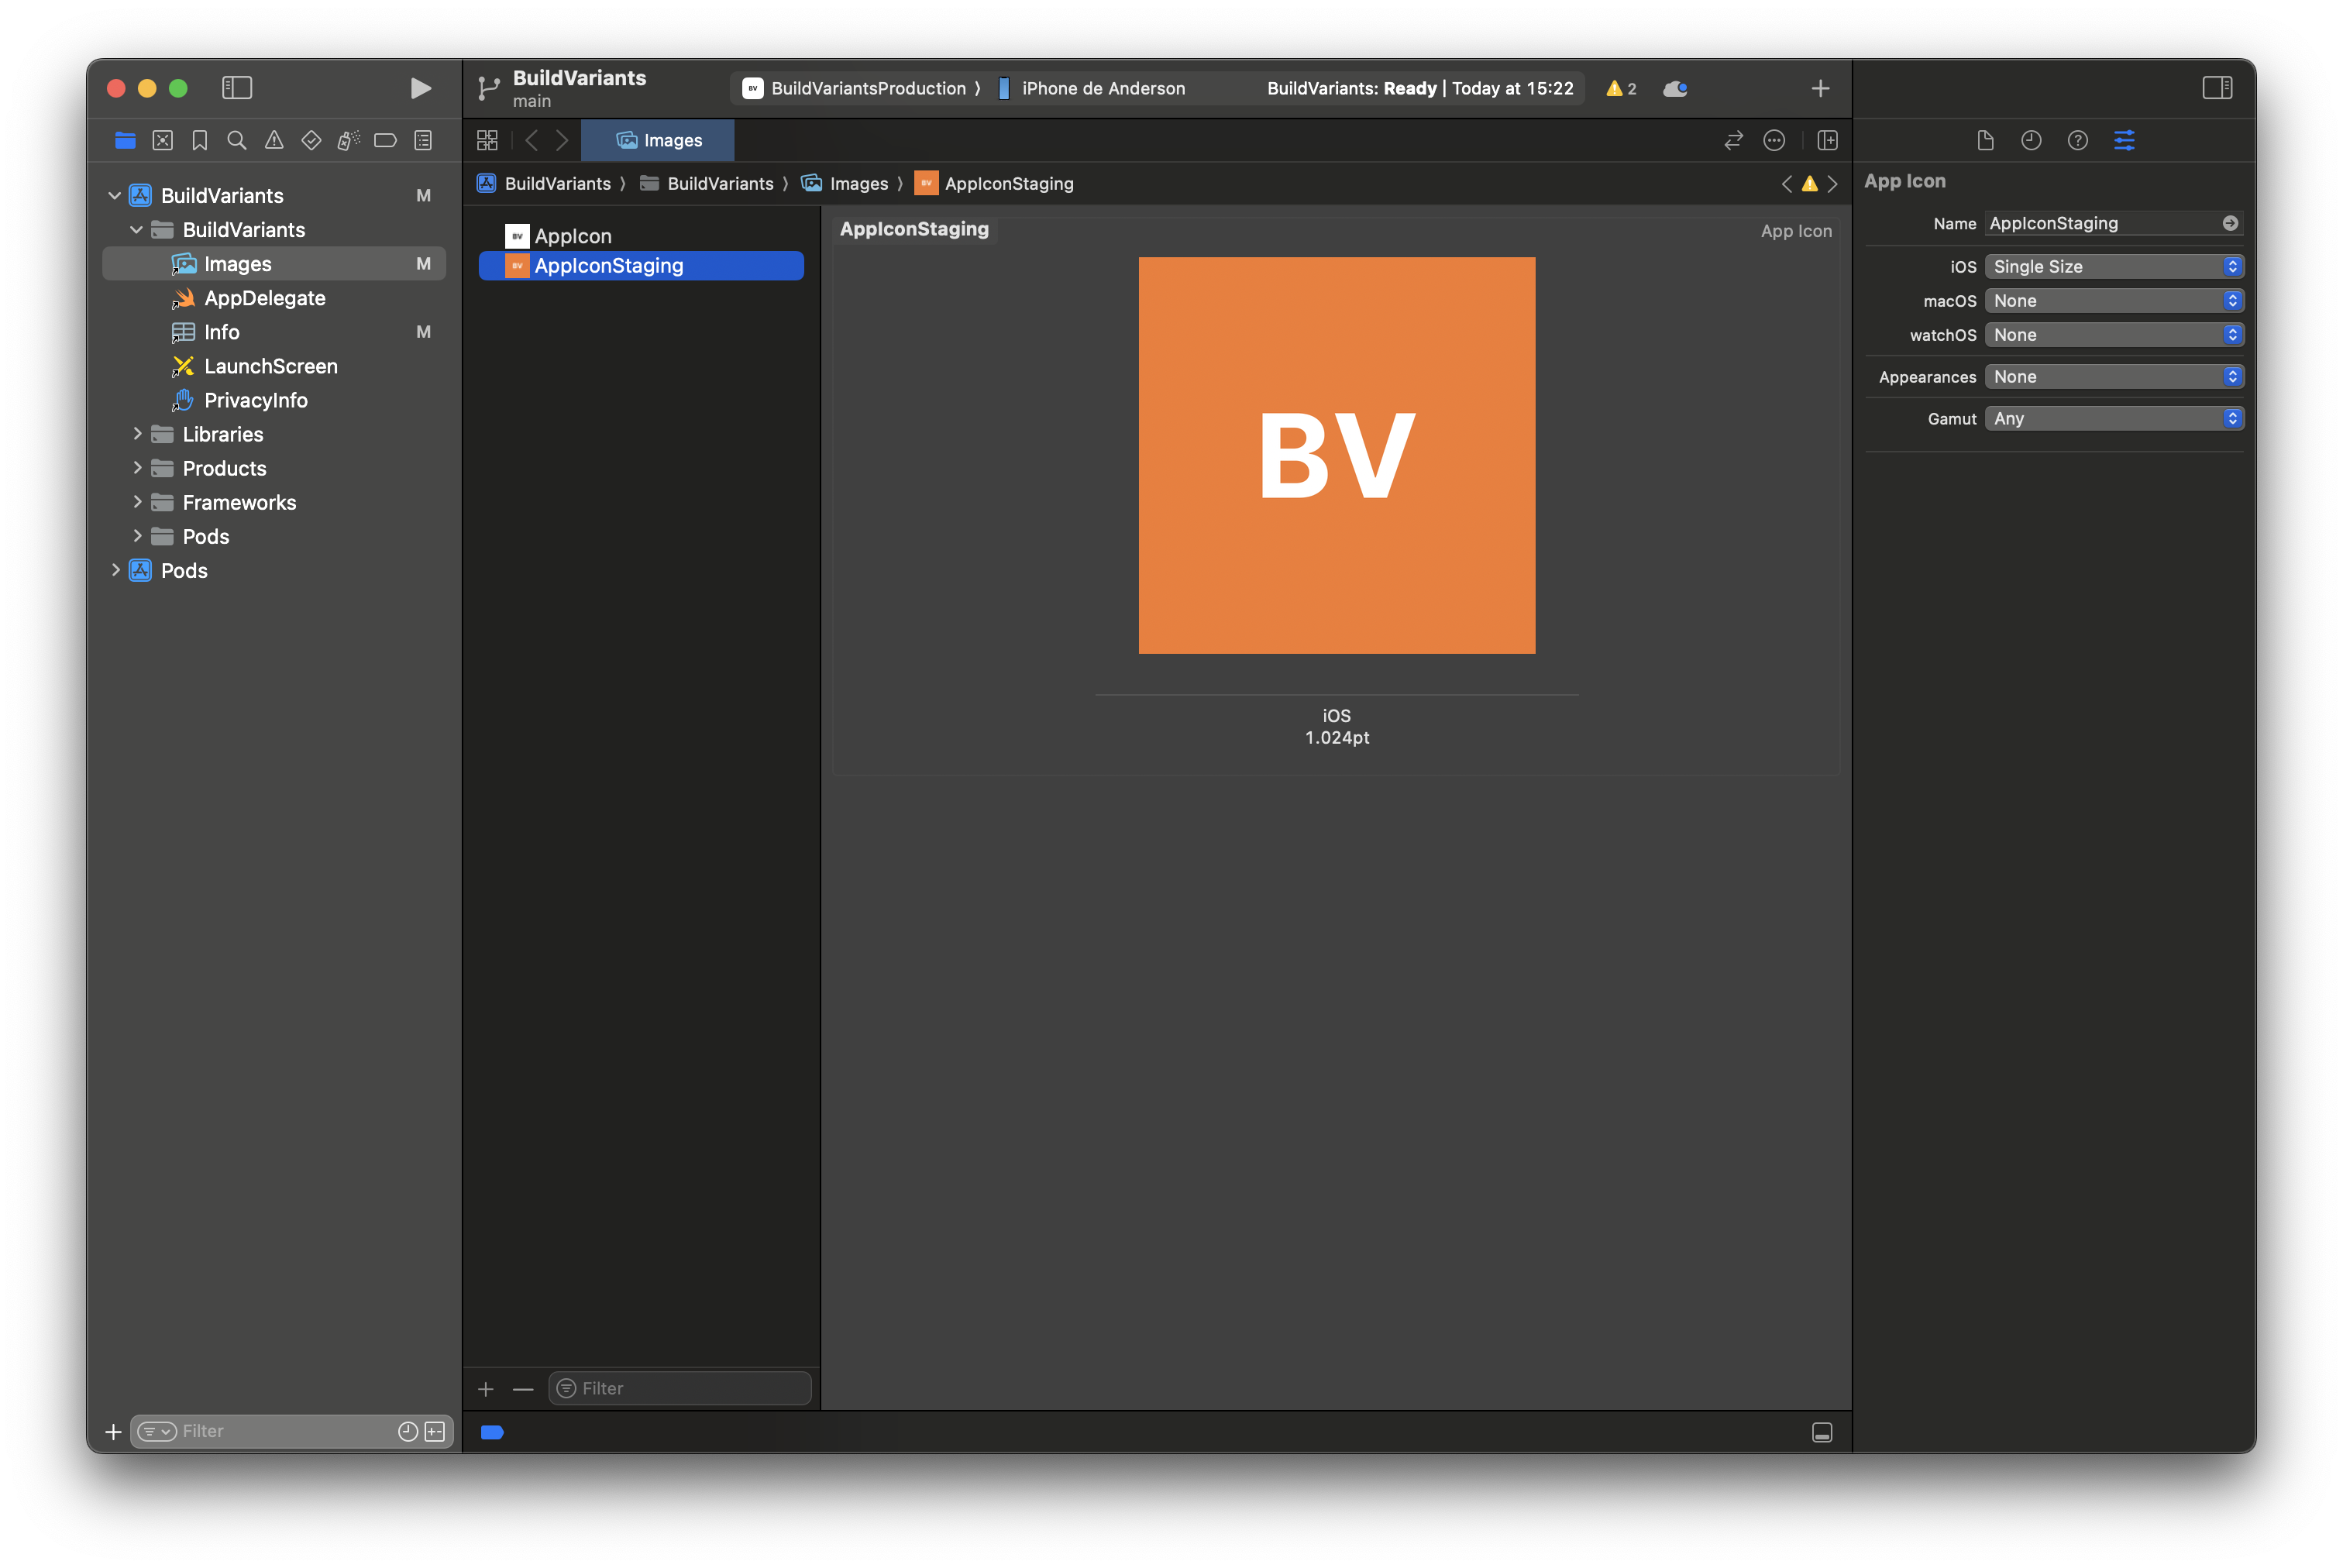The height and width of the screenshot is (1568, 2343).
Task: Select the AppIconStaging asset row
Action: coord(641,265)
